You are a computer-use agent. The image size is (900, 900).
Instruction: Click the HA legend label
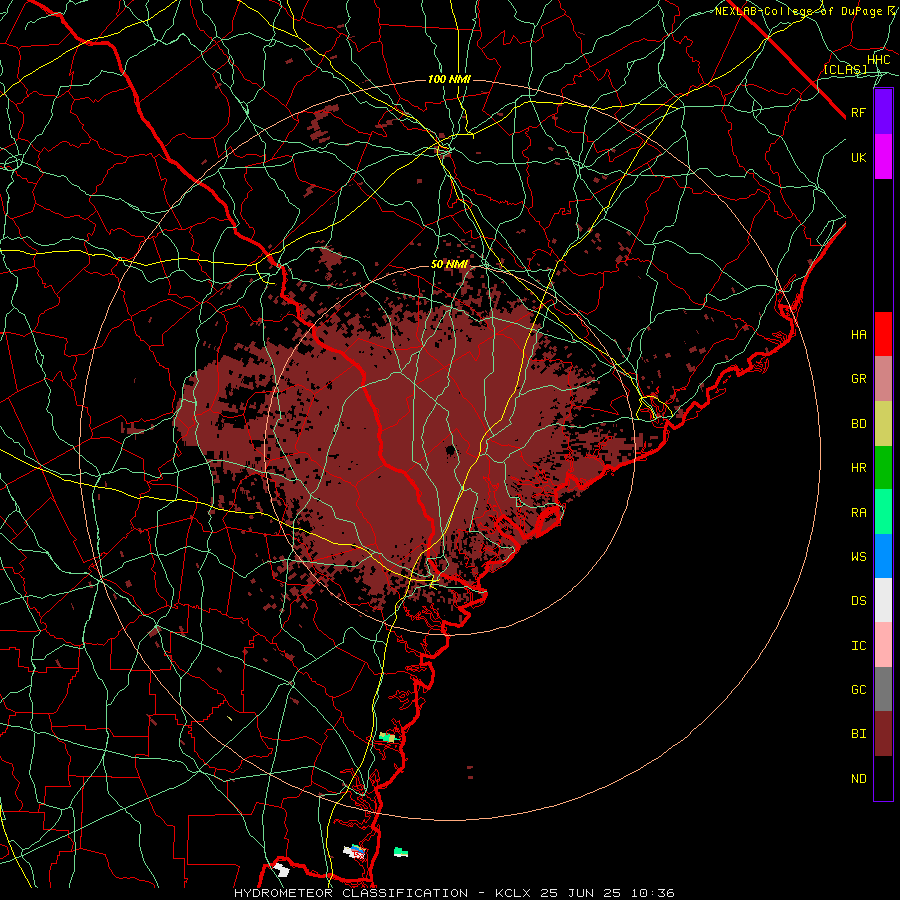(859, 335)
